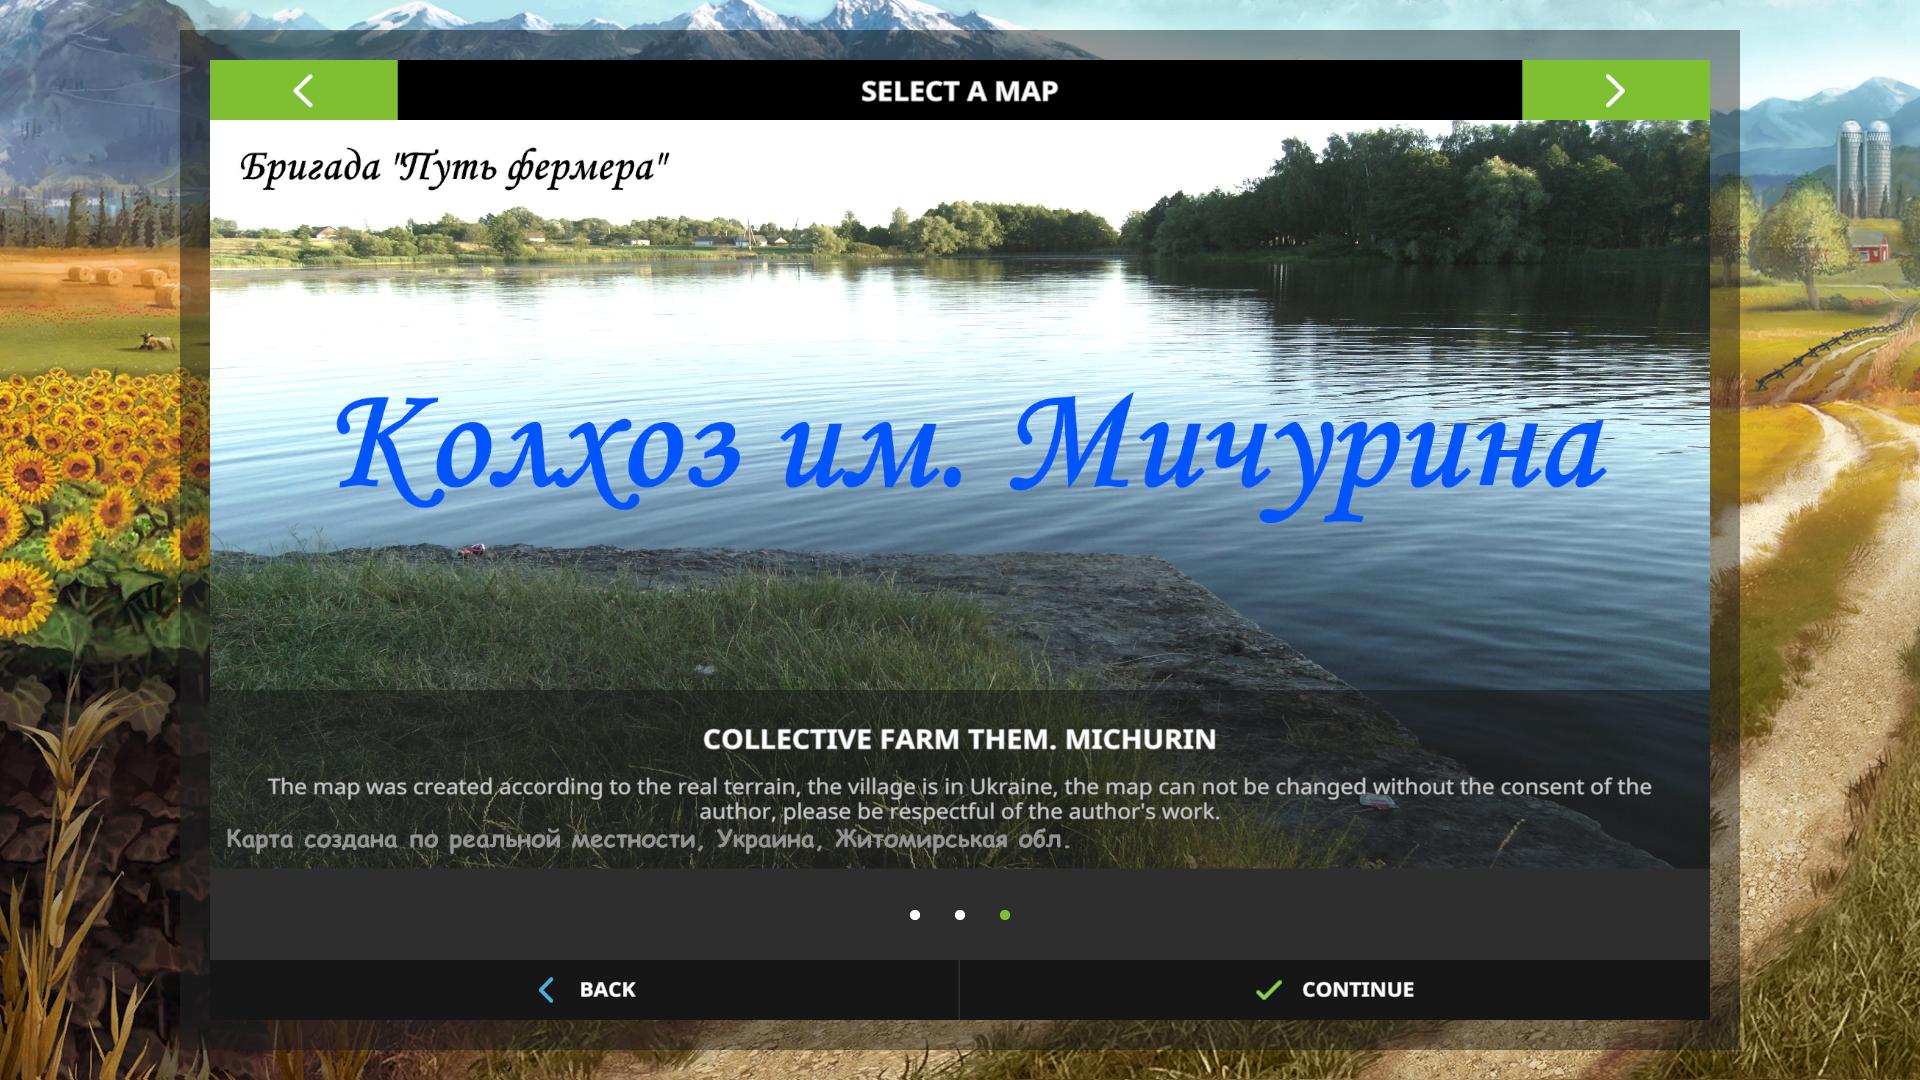
Task: Click the right arrow for next map
Action: [x=1615, y=90]
